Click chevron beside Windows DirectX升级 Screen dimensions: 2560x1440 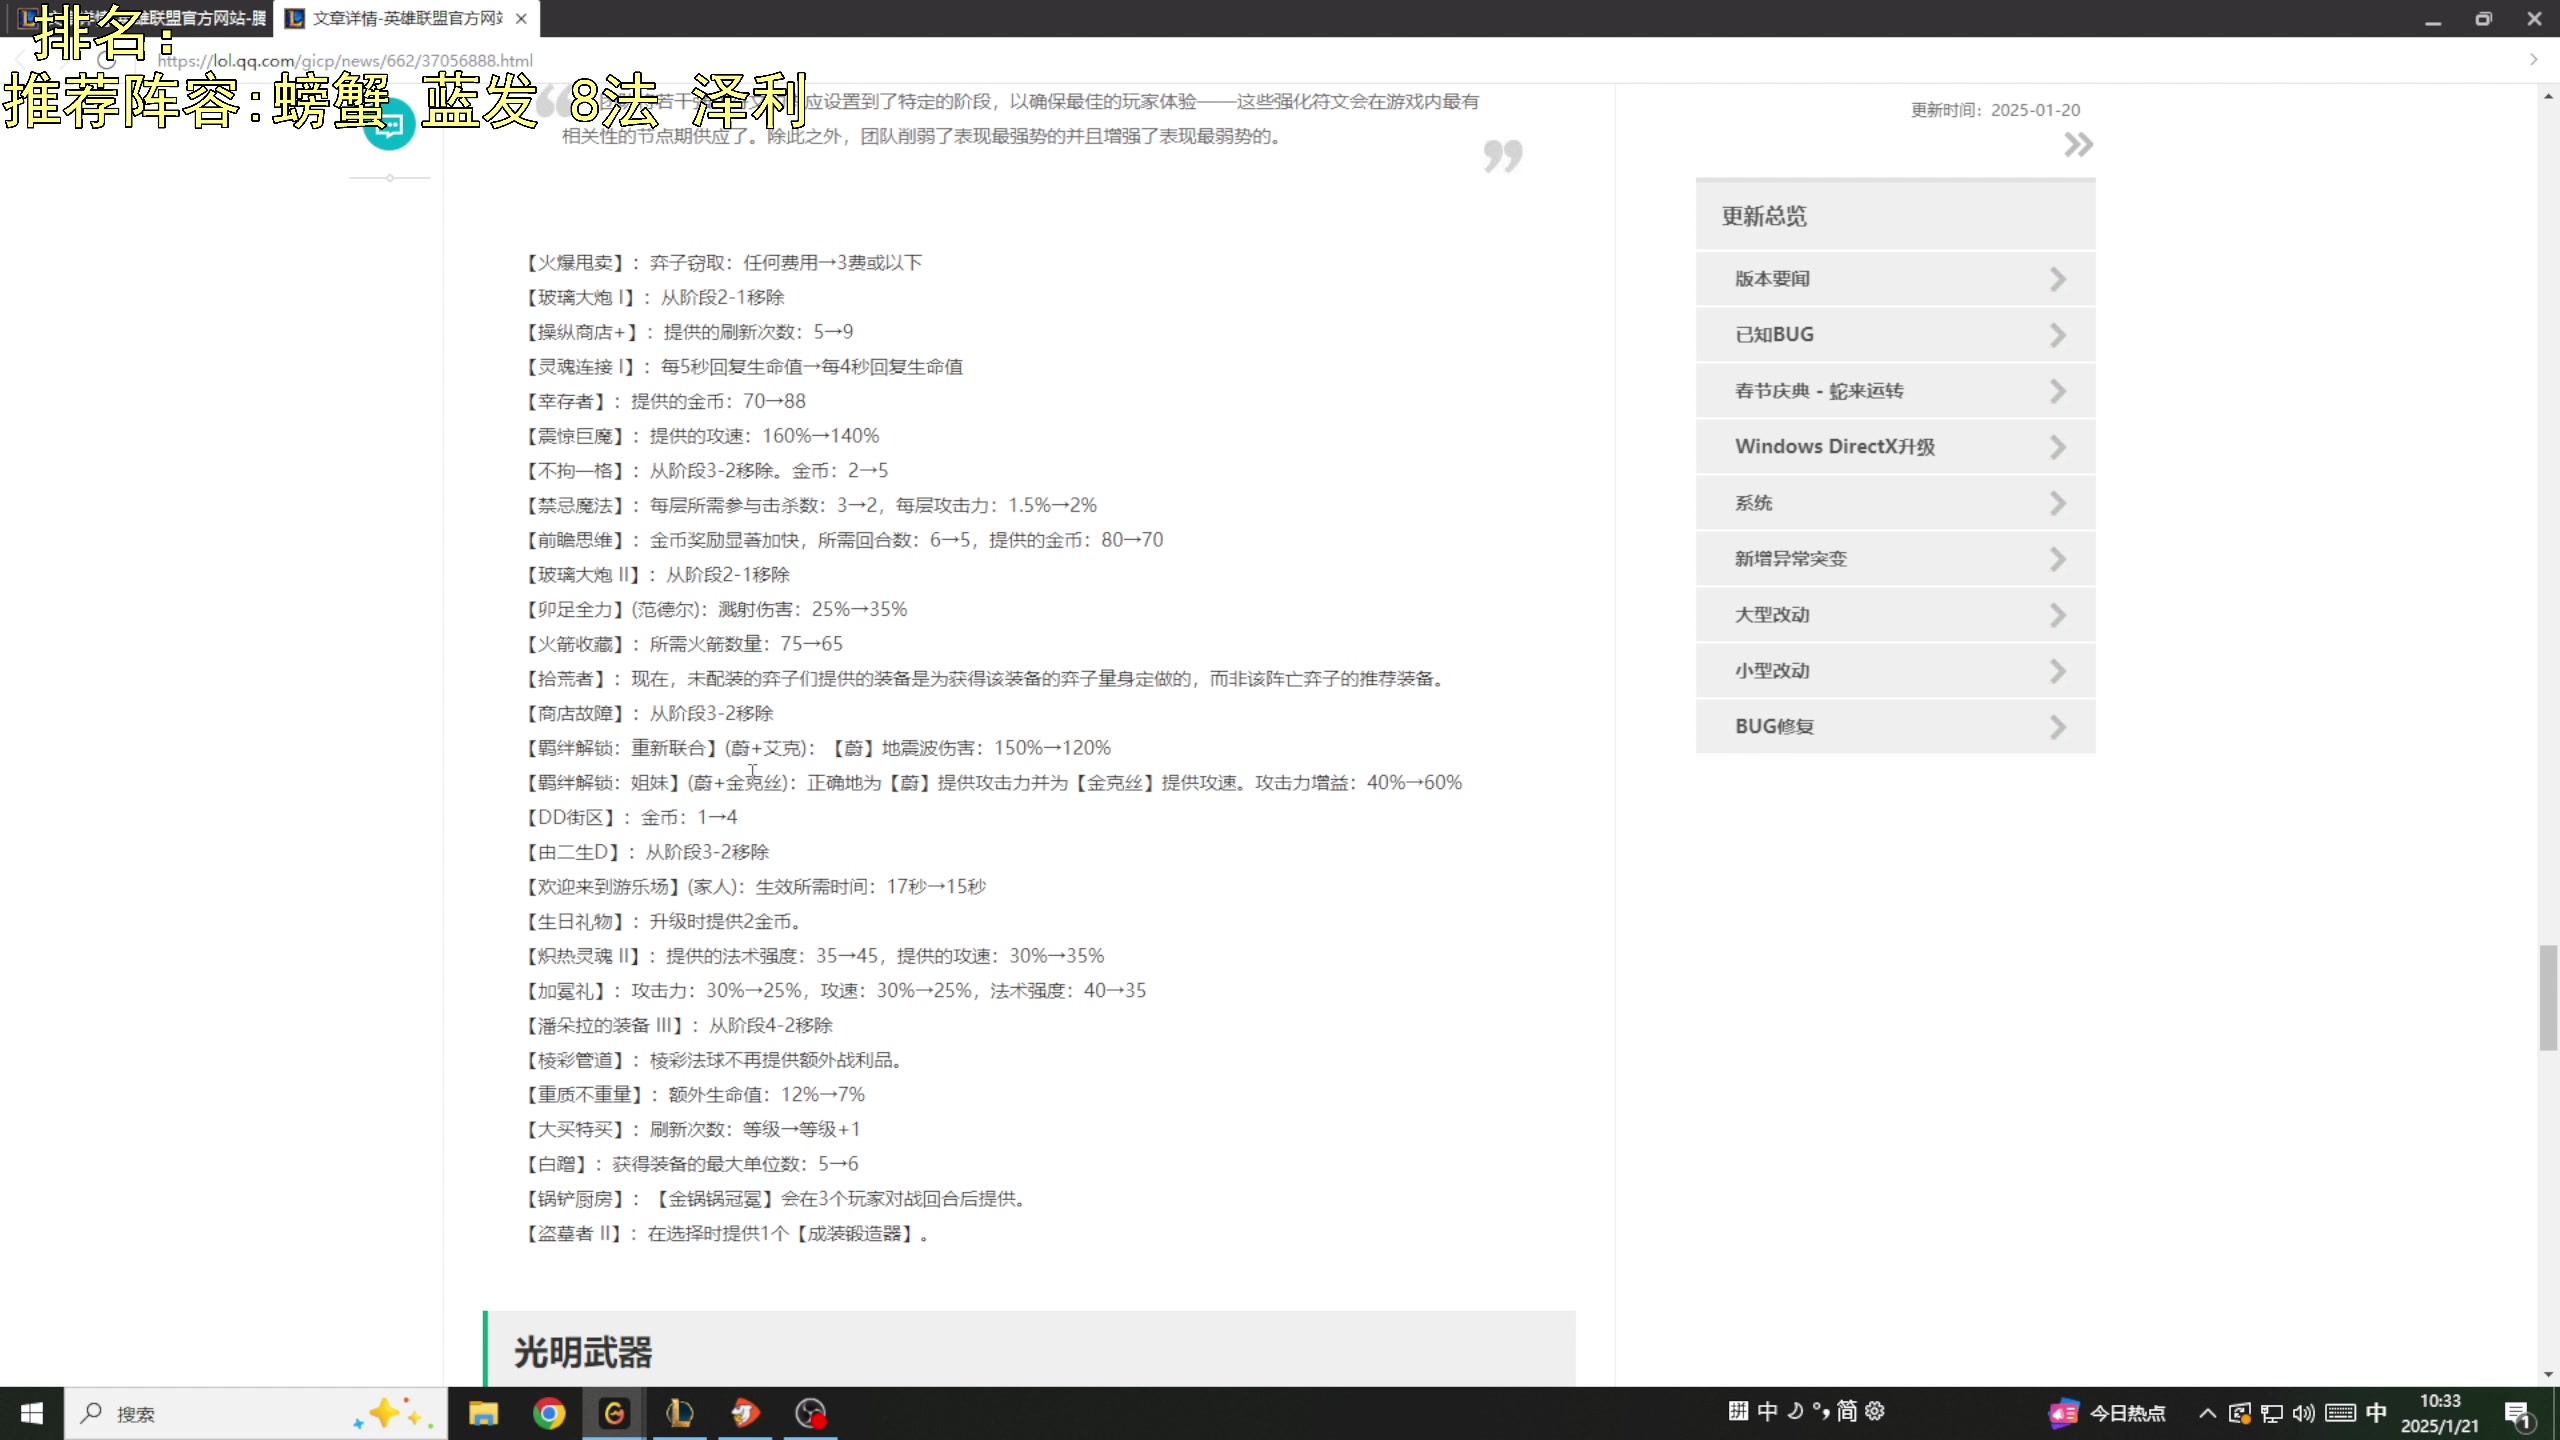coord(2057,447)
